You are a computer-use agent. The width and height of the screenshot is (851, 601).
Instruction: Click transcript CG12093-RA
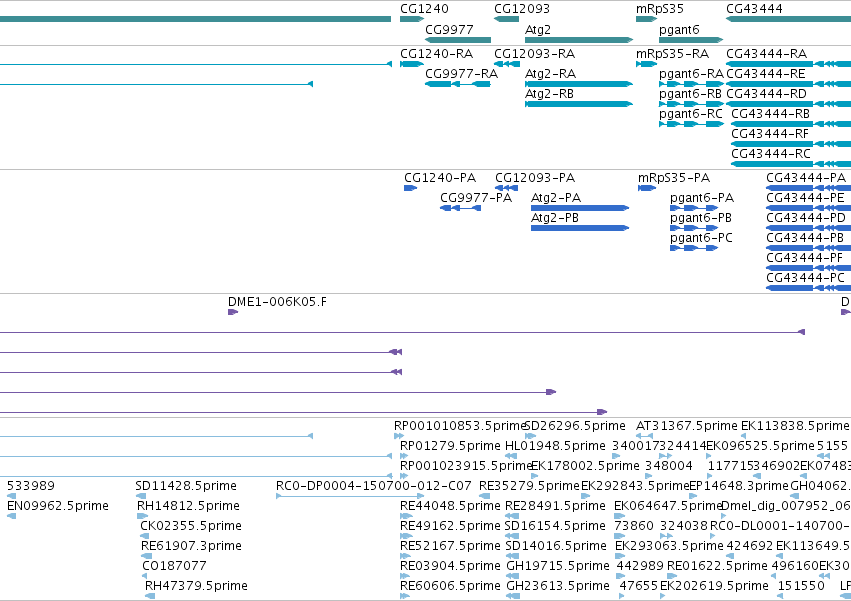click(506, 64)
